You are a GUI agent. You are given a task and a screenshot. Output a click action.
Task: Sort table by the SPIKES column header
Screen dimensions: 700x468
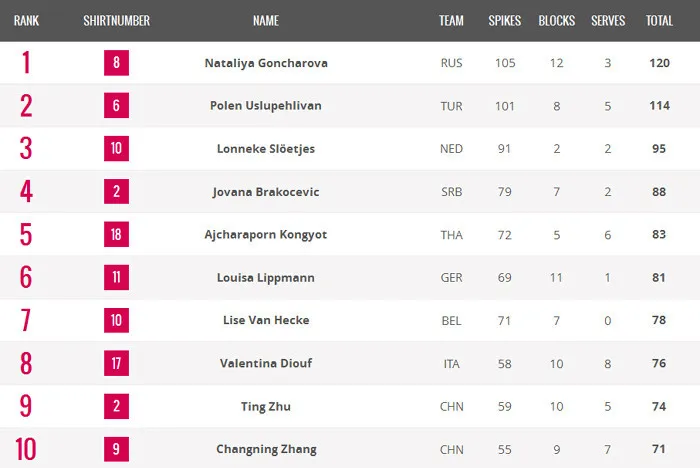(504, 20)
